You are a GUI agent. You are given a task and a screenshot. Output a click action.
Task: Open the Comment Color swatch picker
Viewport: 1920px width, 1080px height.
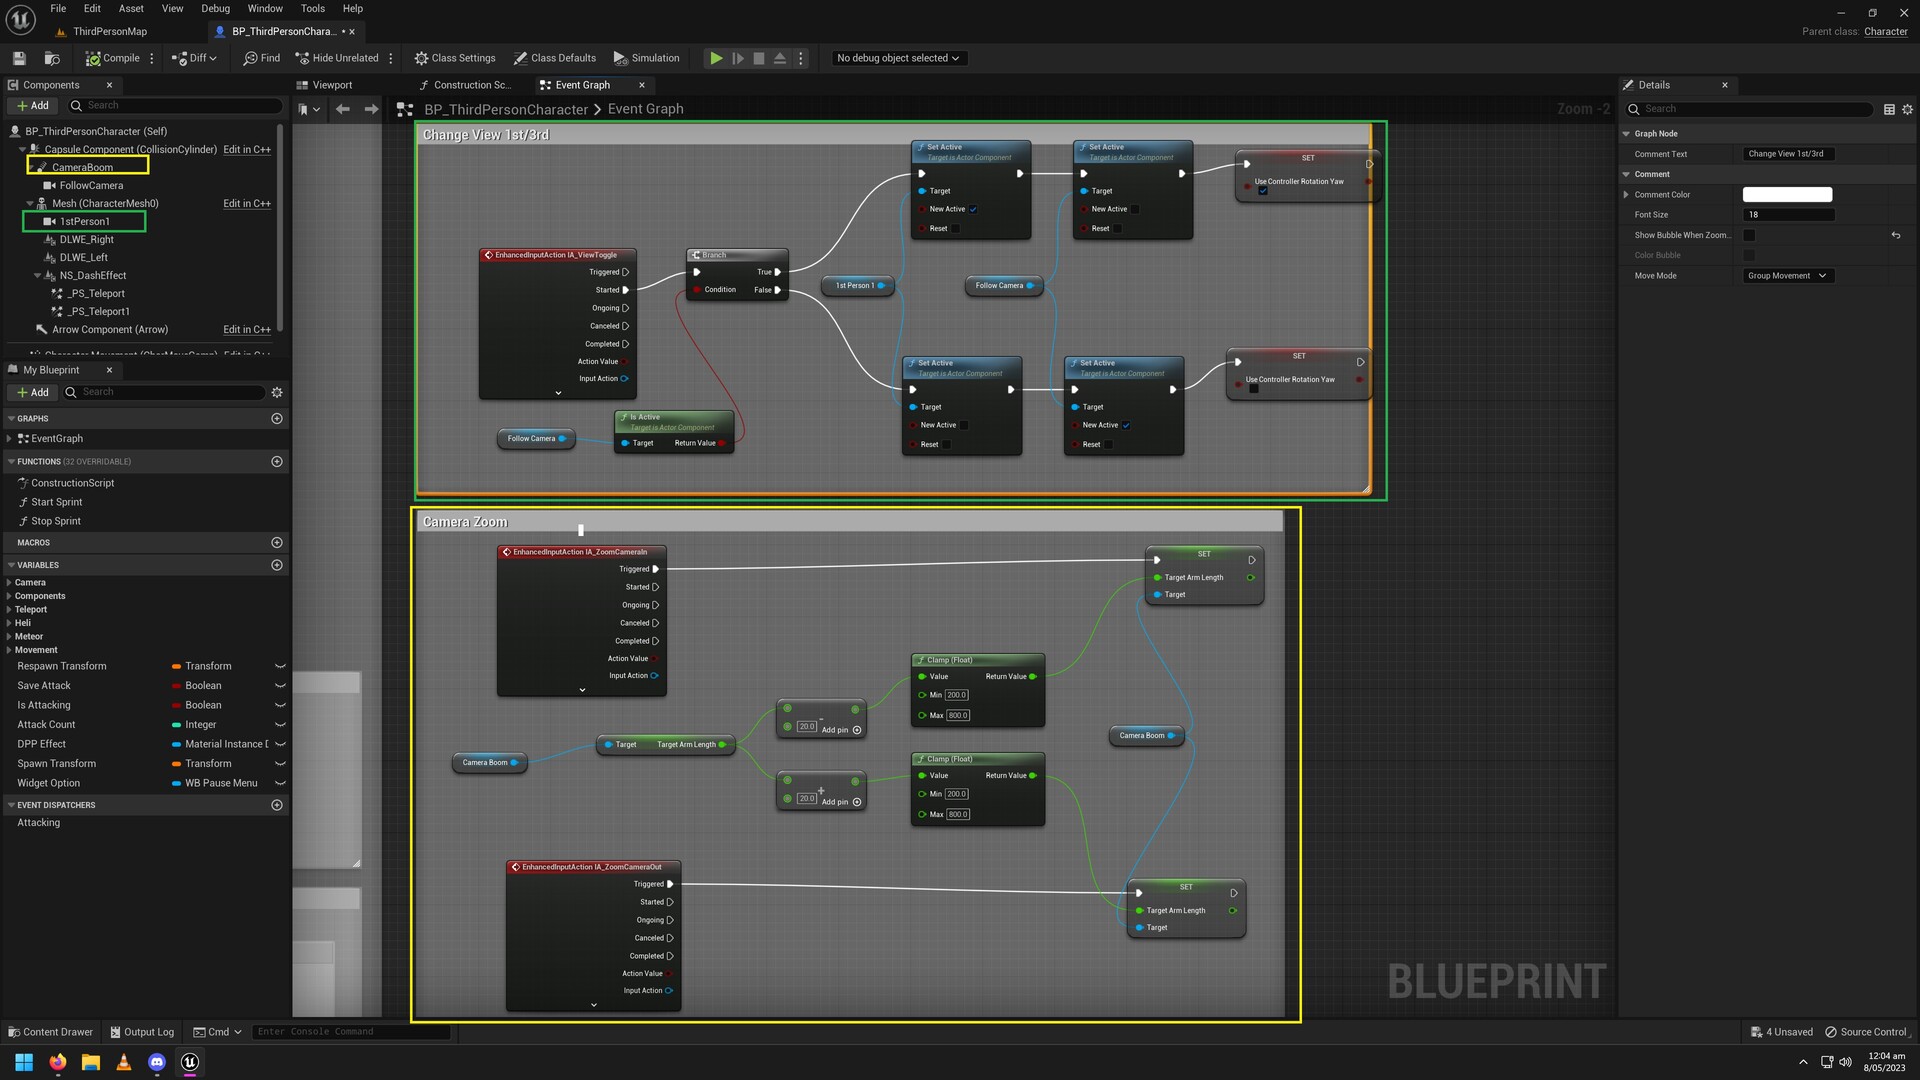point(1787,194)
